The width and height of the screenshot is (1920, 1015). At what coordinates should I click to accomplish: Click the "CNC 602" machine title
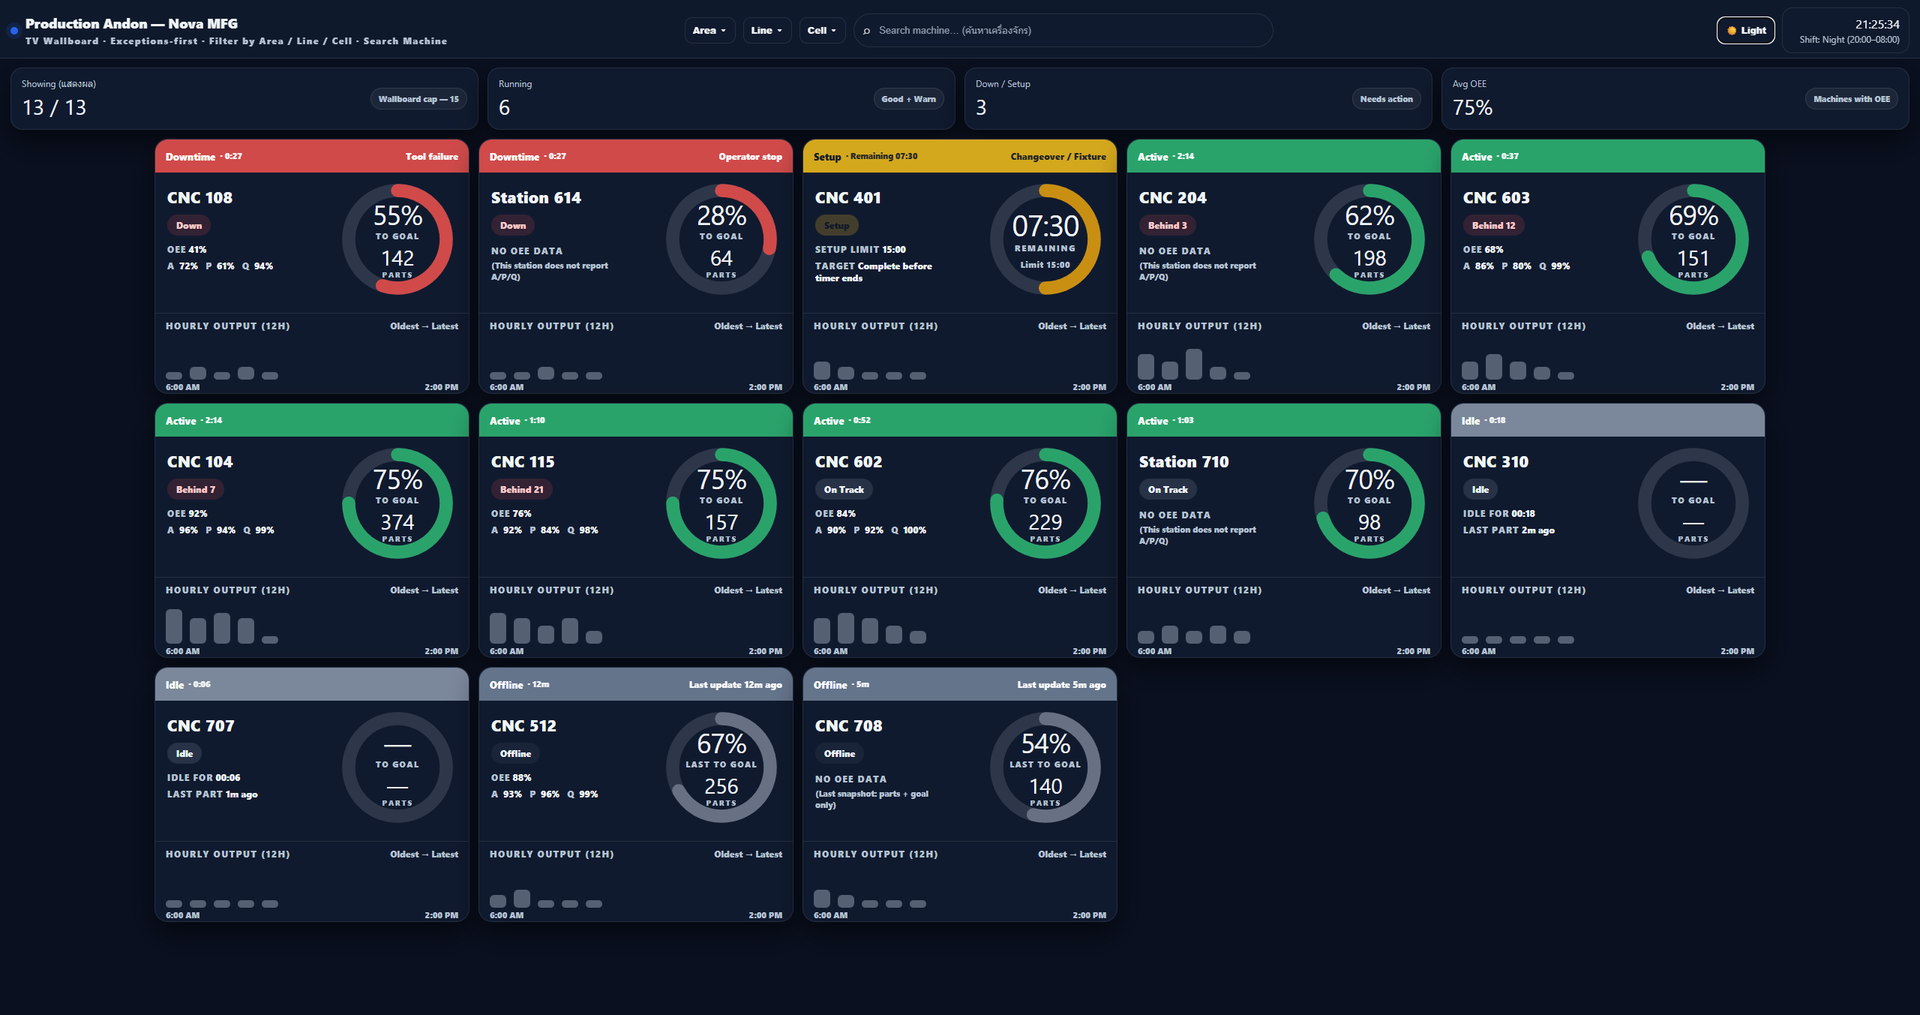pyautogui.click(x=849, y=462)
